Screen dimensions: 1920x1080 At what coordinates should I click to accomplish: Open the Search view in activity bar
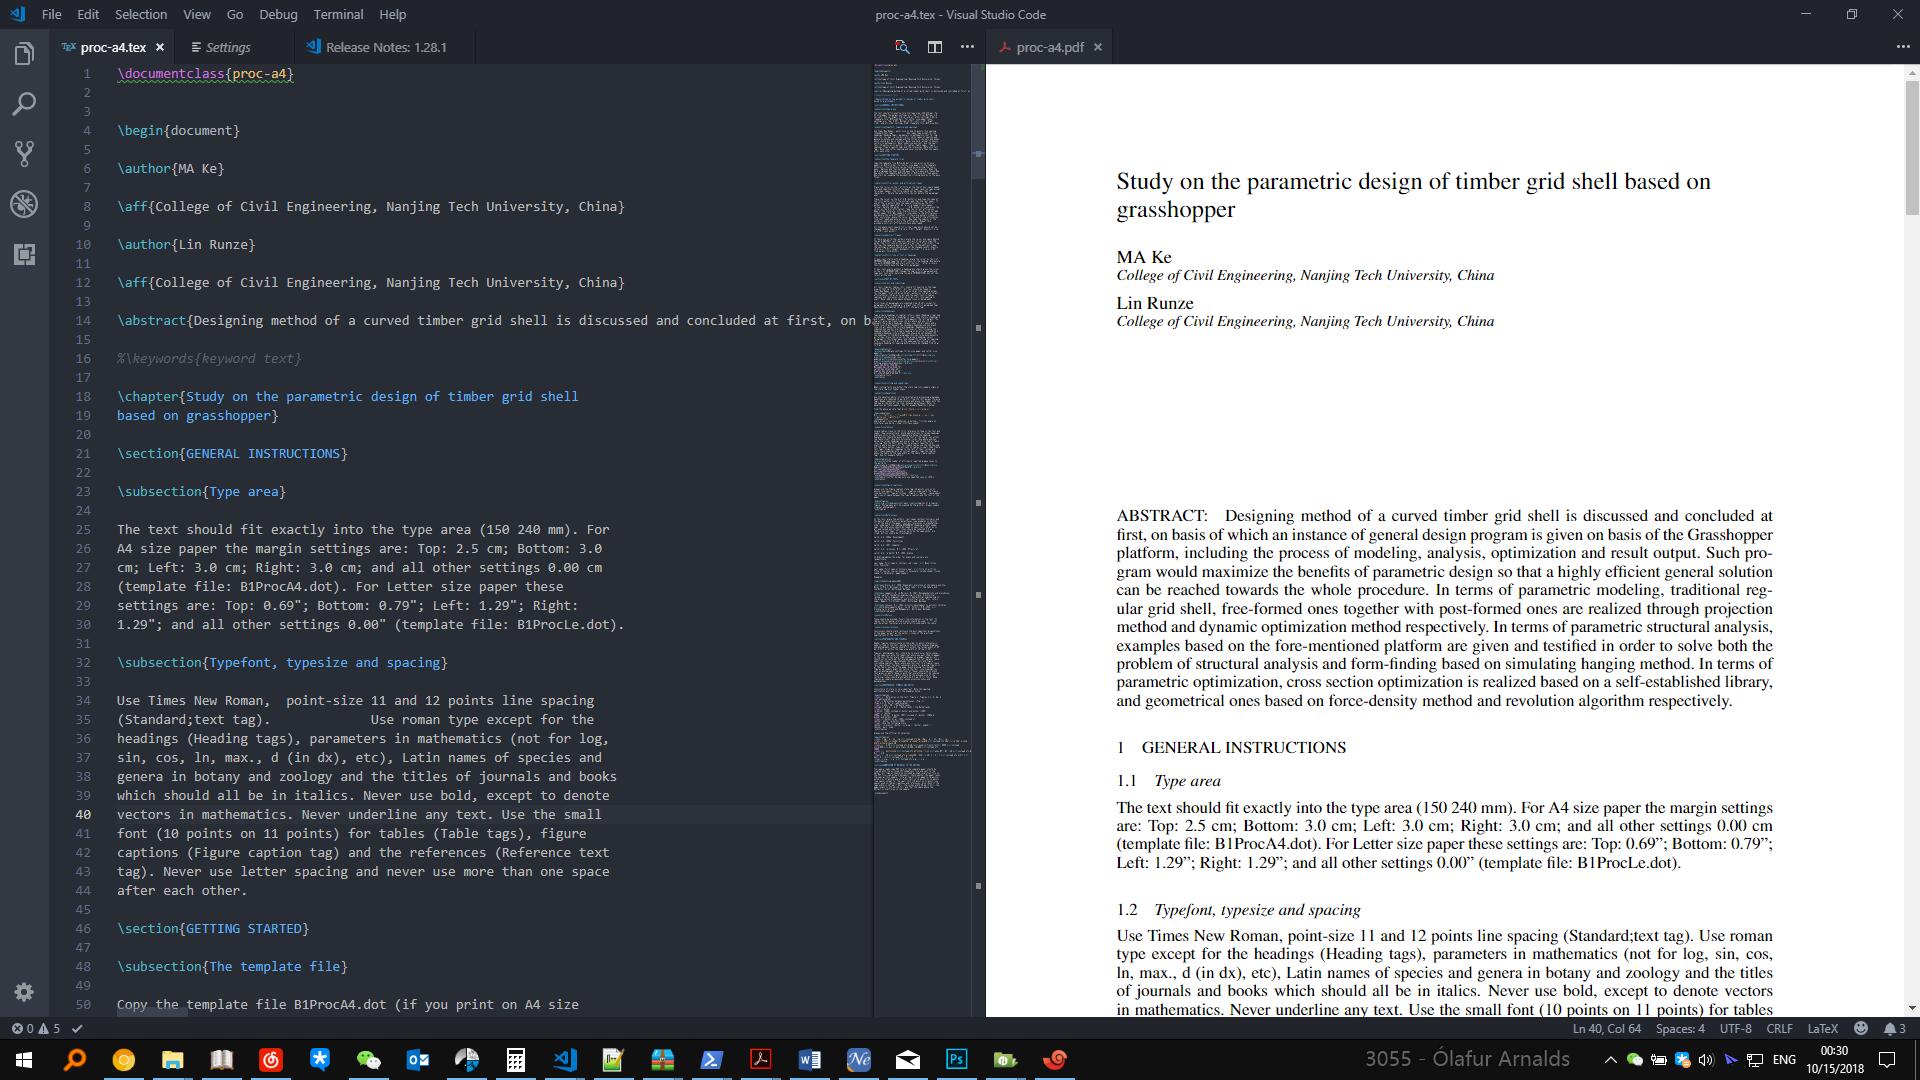24,104
